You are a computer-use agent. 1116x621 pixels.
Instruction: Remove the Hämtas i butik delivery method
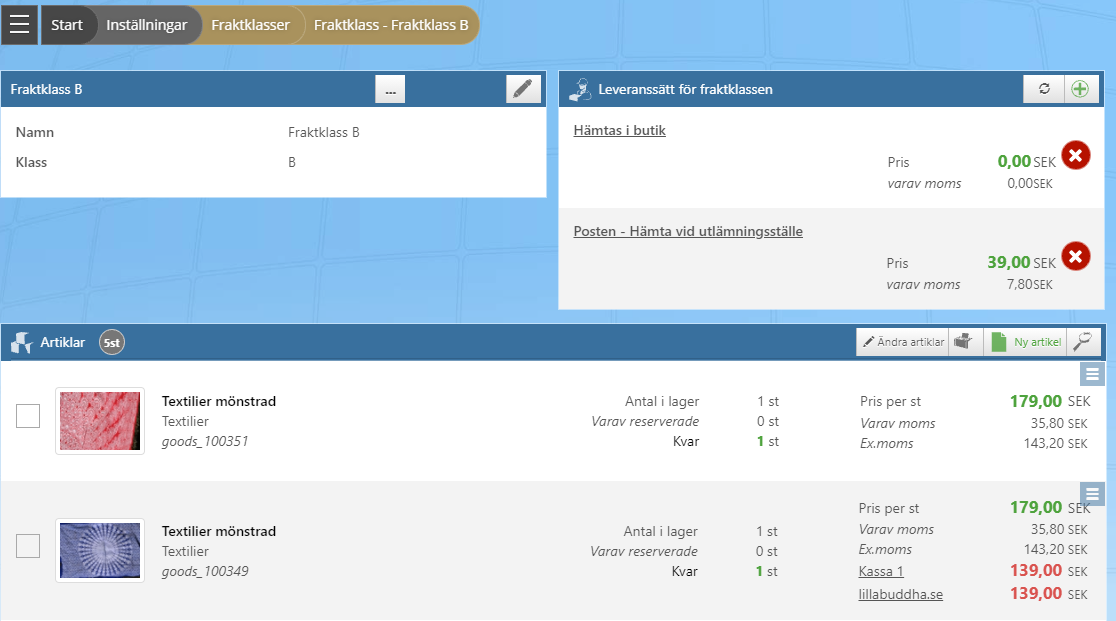click(1075, 155)
